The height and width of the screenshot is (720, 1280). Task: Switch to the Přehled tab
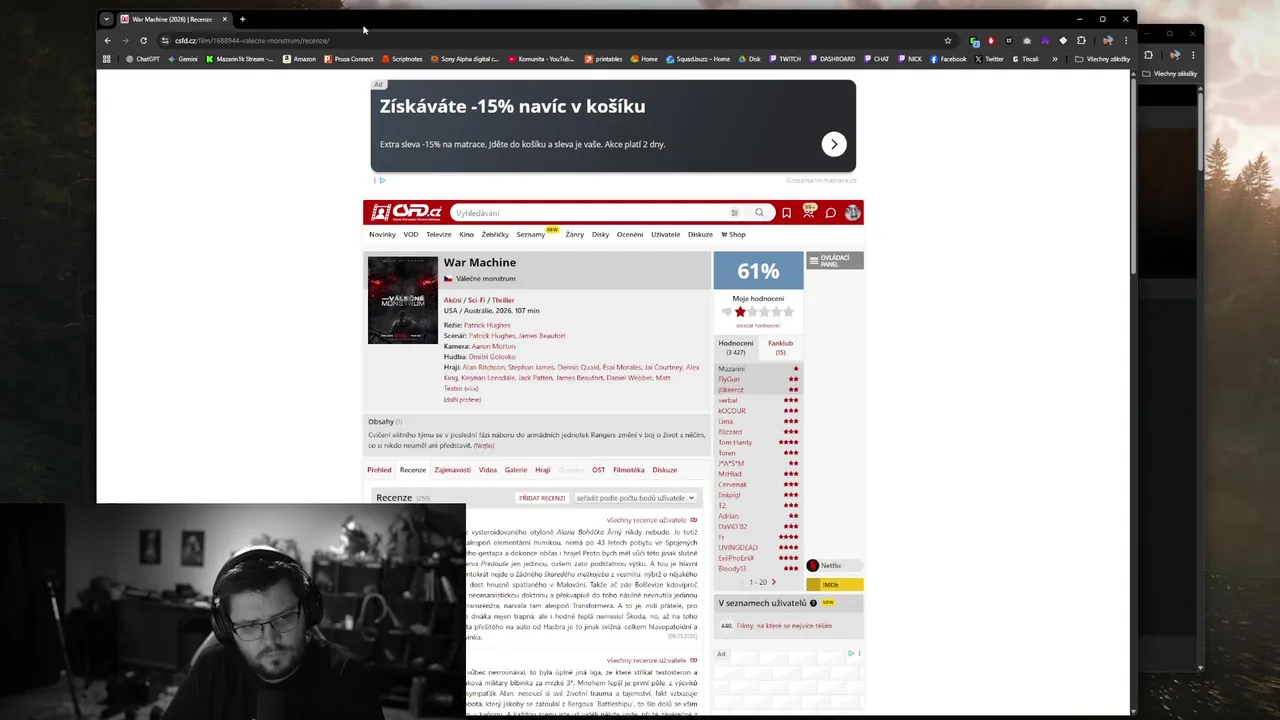(x=379, y=469)
